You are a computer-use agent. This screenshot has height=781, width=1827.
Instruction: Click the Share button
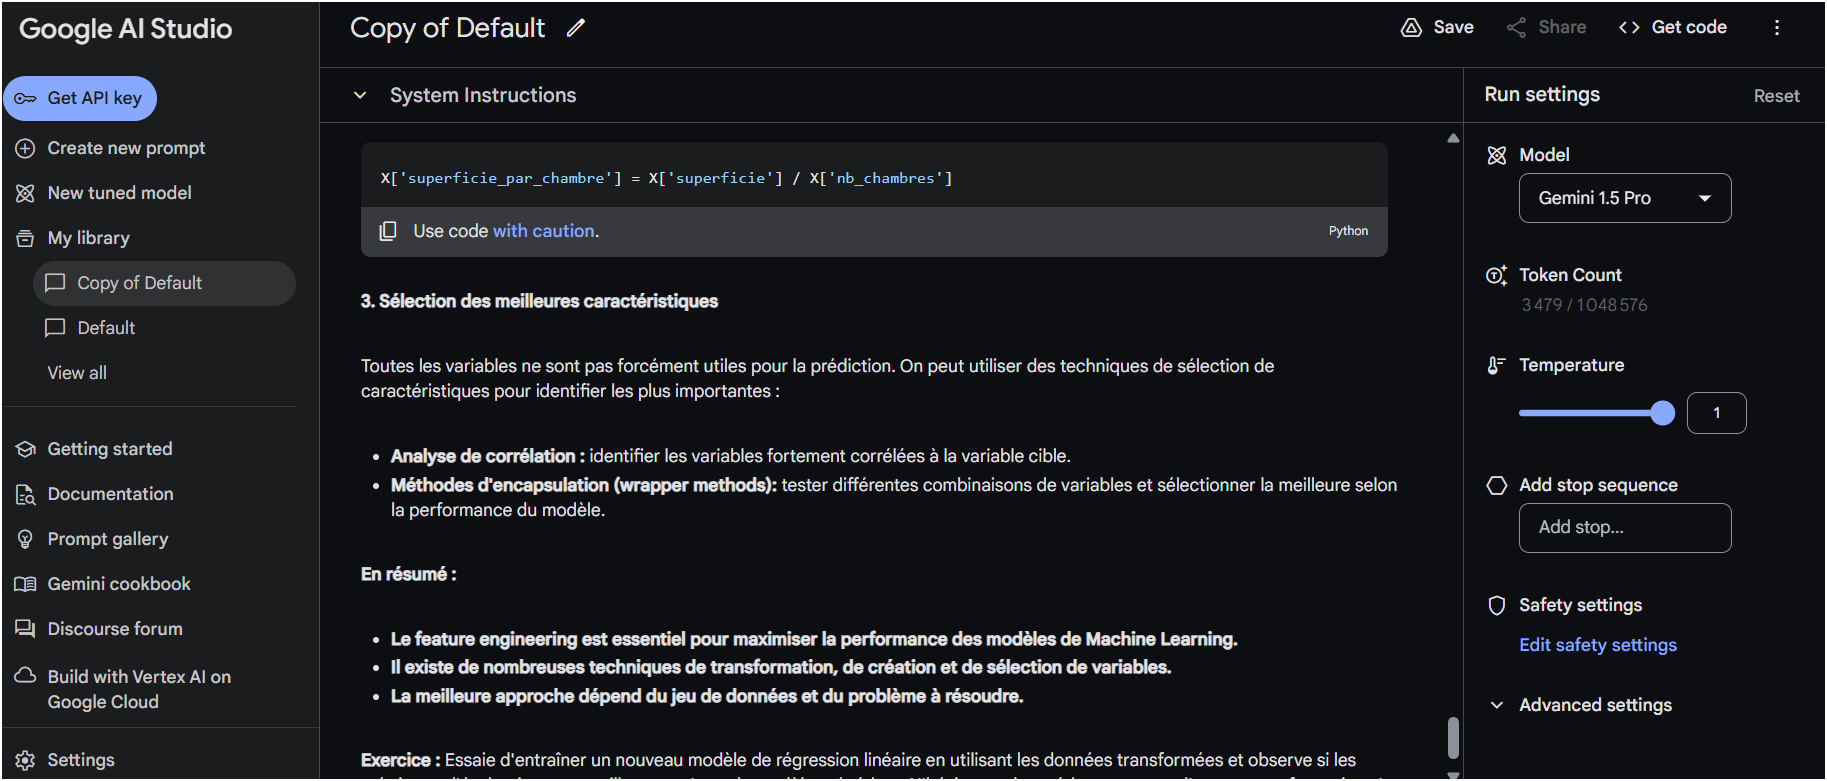[1546, 28]
